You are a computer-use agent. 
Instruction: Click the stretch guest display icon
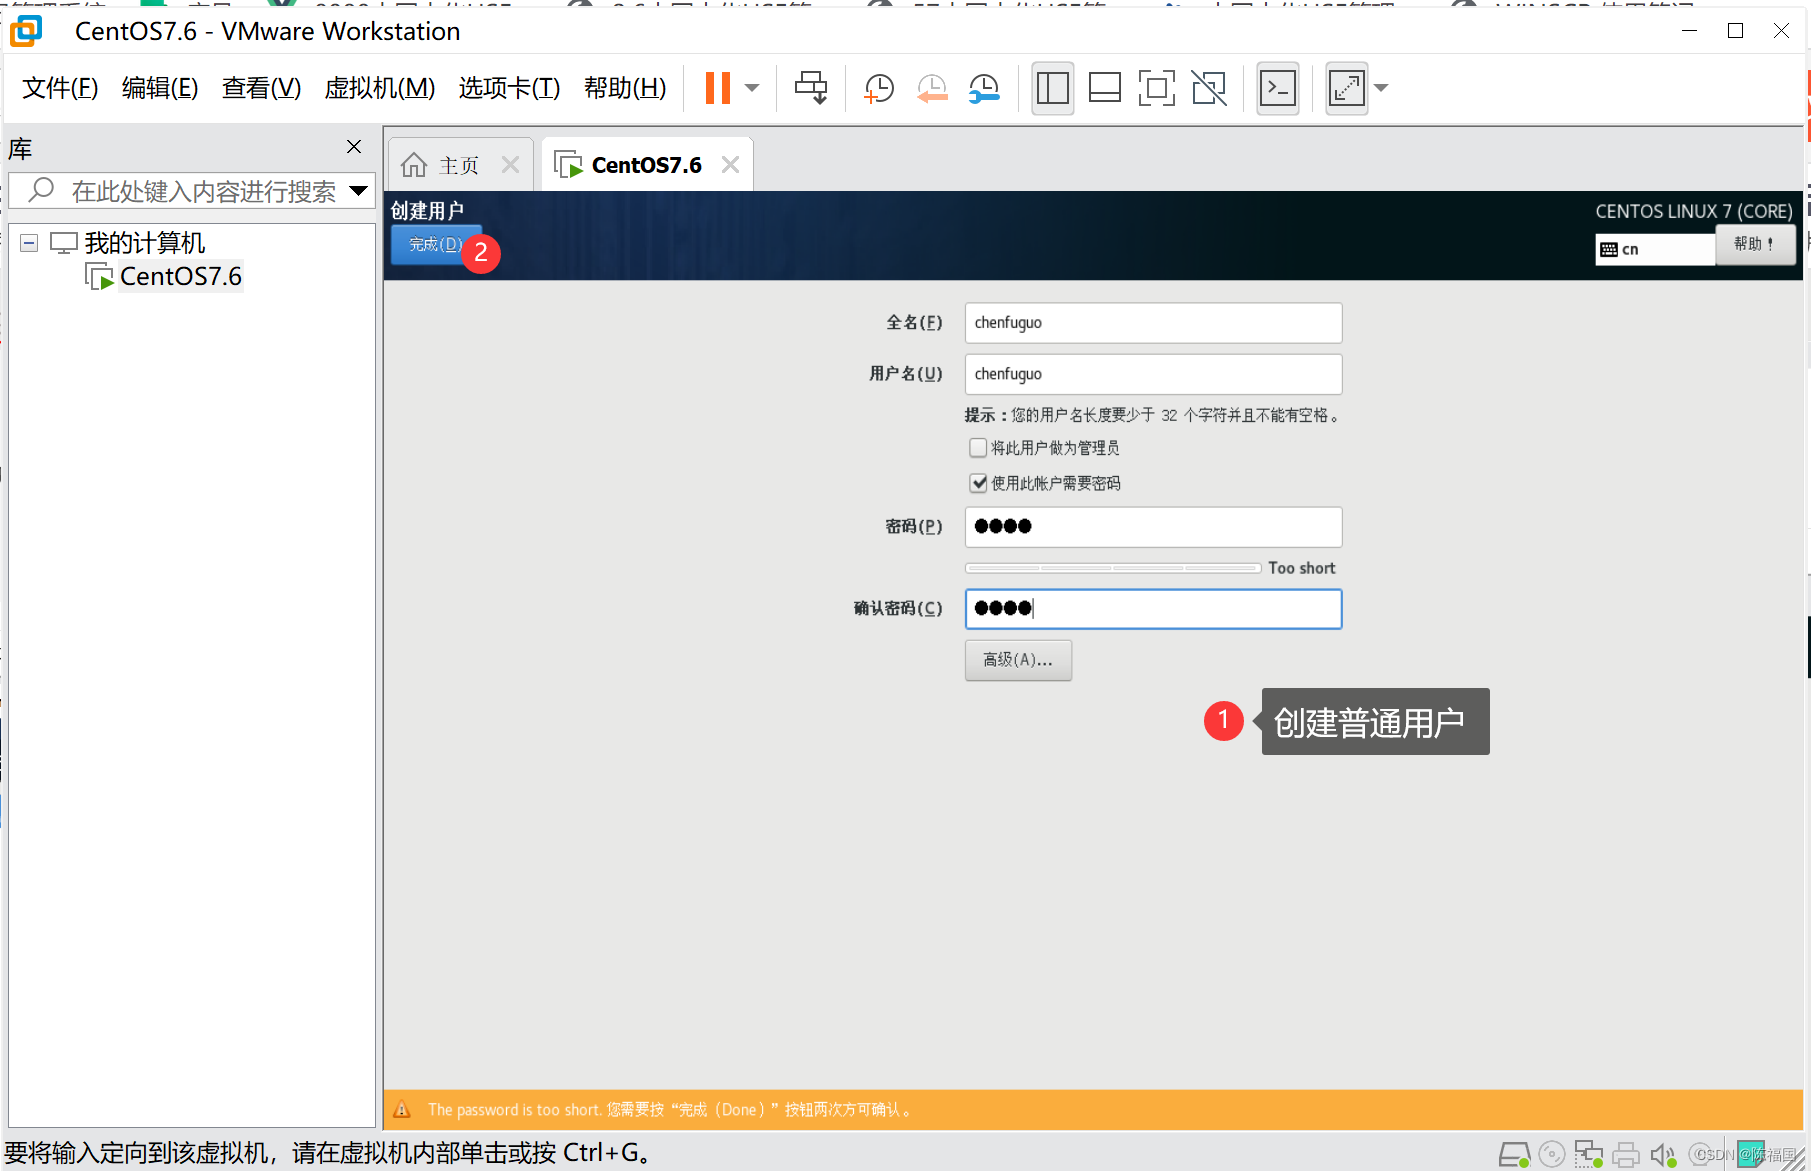[1347, 88]
